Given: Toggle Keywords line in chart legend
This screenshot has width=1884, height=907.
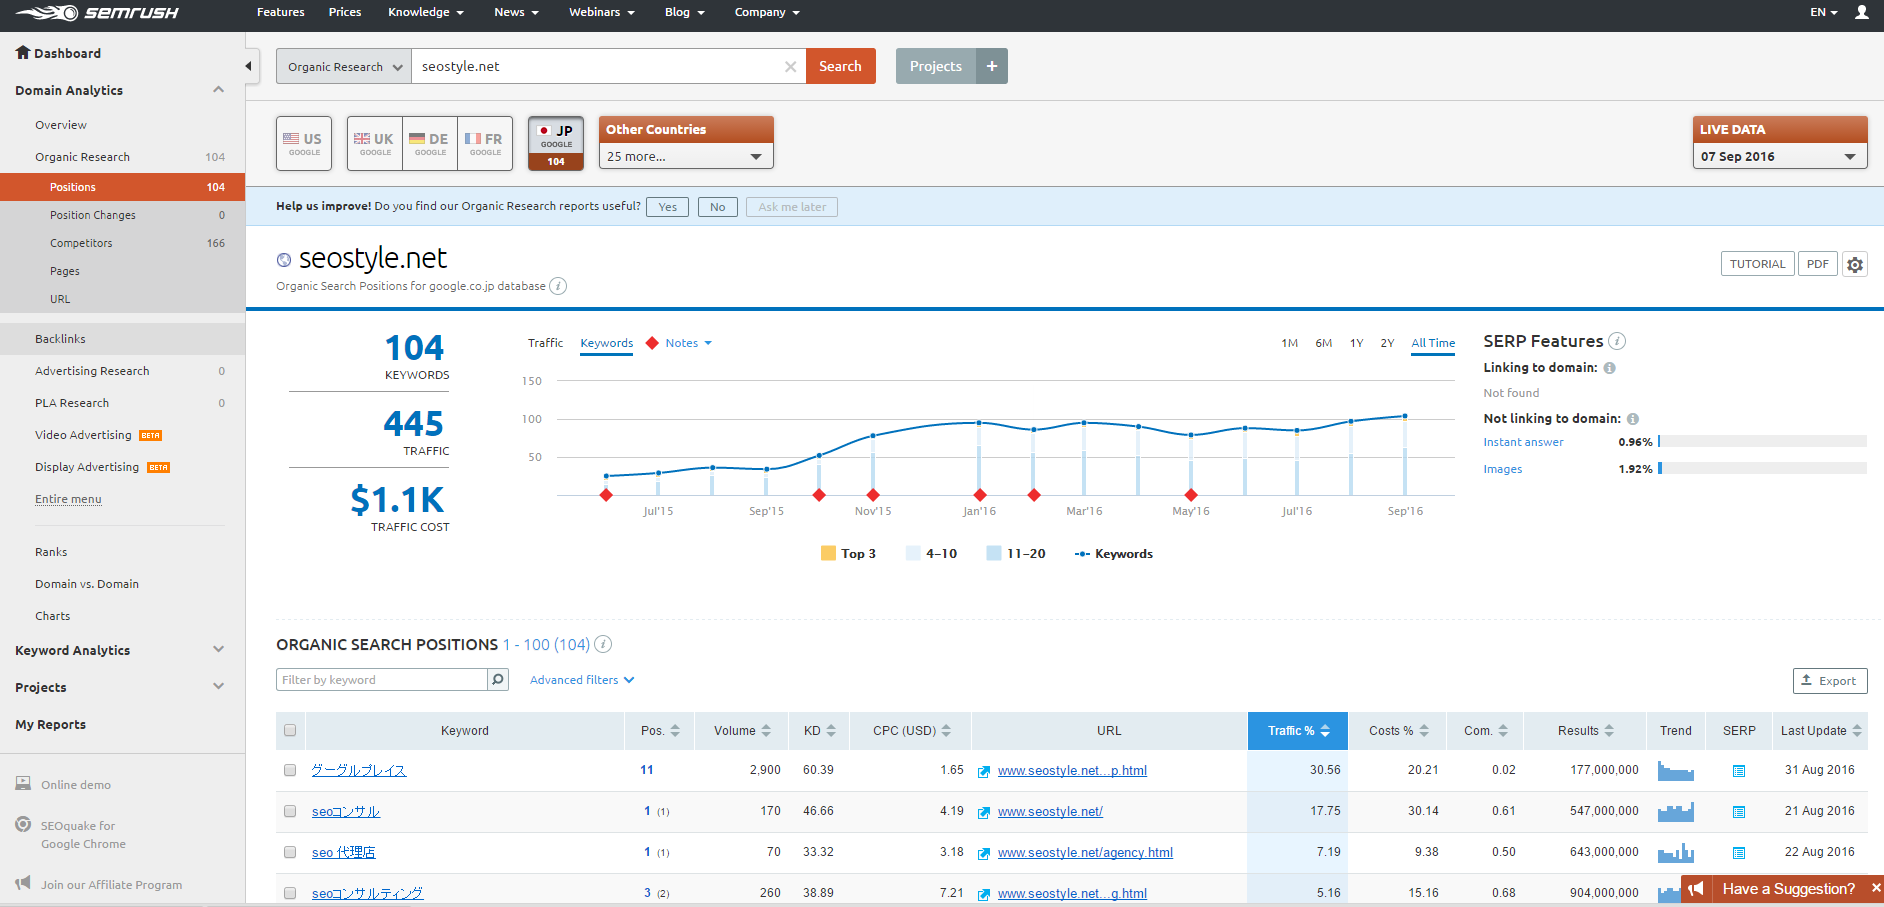Looking at the screenshot, I should click(x=1113, y=553).
